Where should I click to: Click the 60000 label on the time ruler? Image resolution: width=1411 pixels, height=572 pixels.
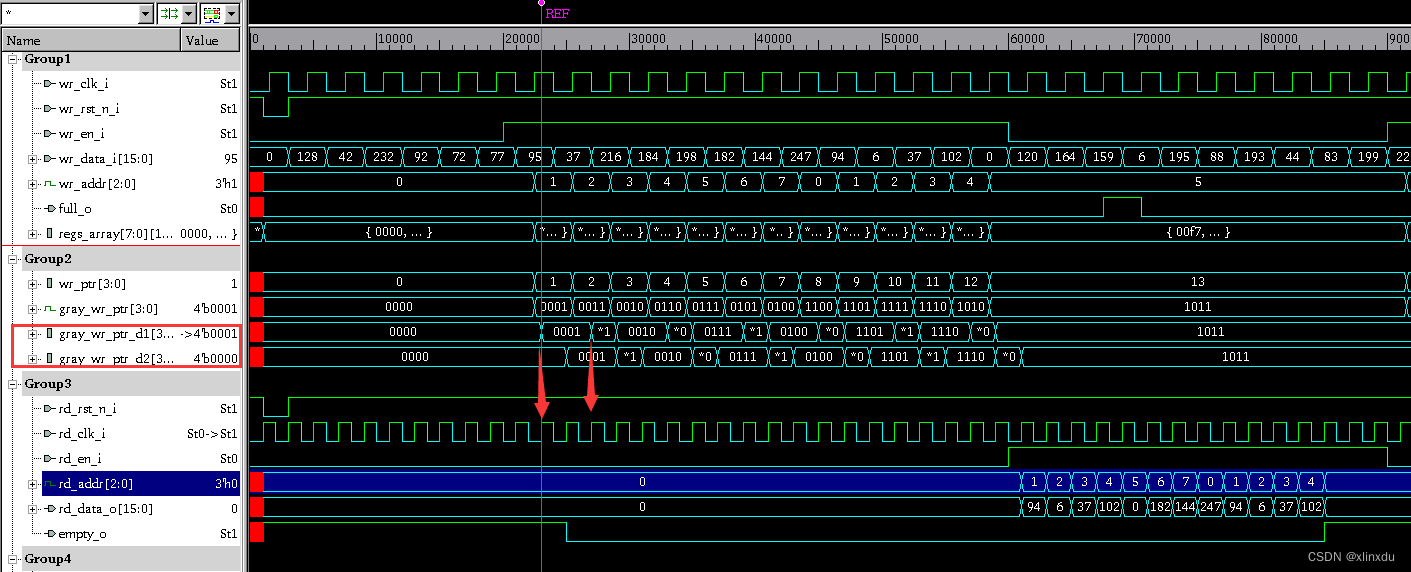[x=1026, y=38]
